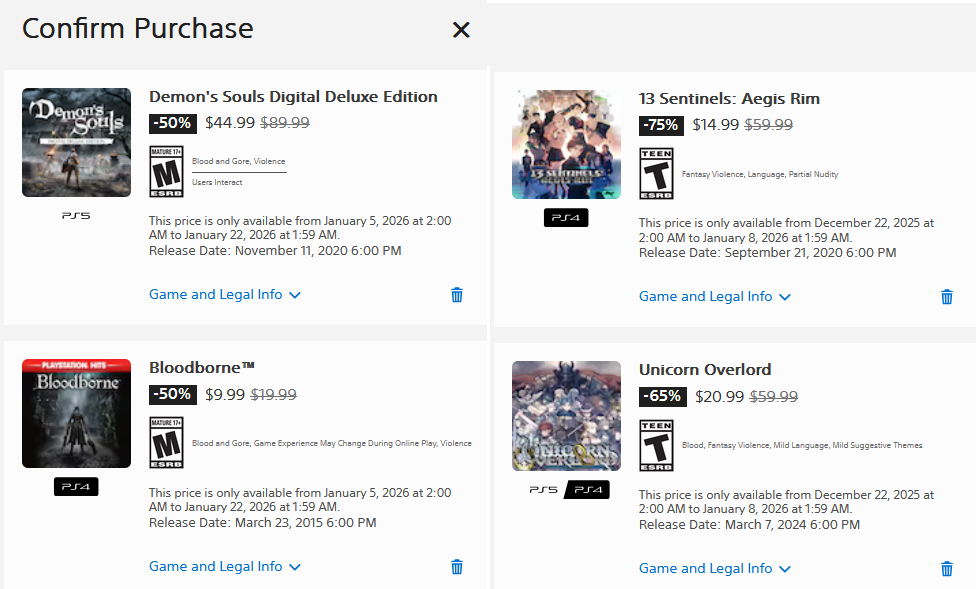Open the Unicorn Overlord cover image
This screenshot has height=589, width=976.
coord(566,415)
